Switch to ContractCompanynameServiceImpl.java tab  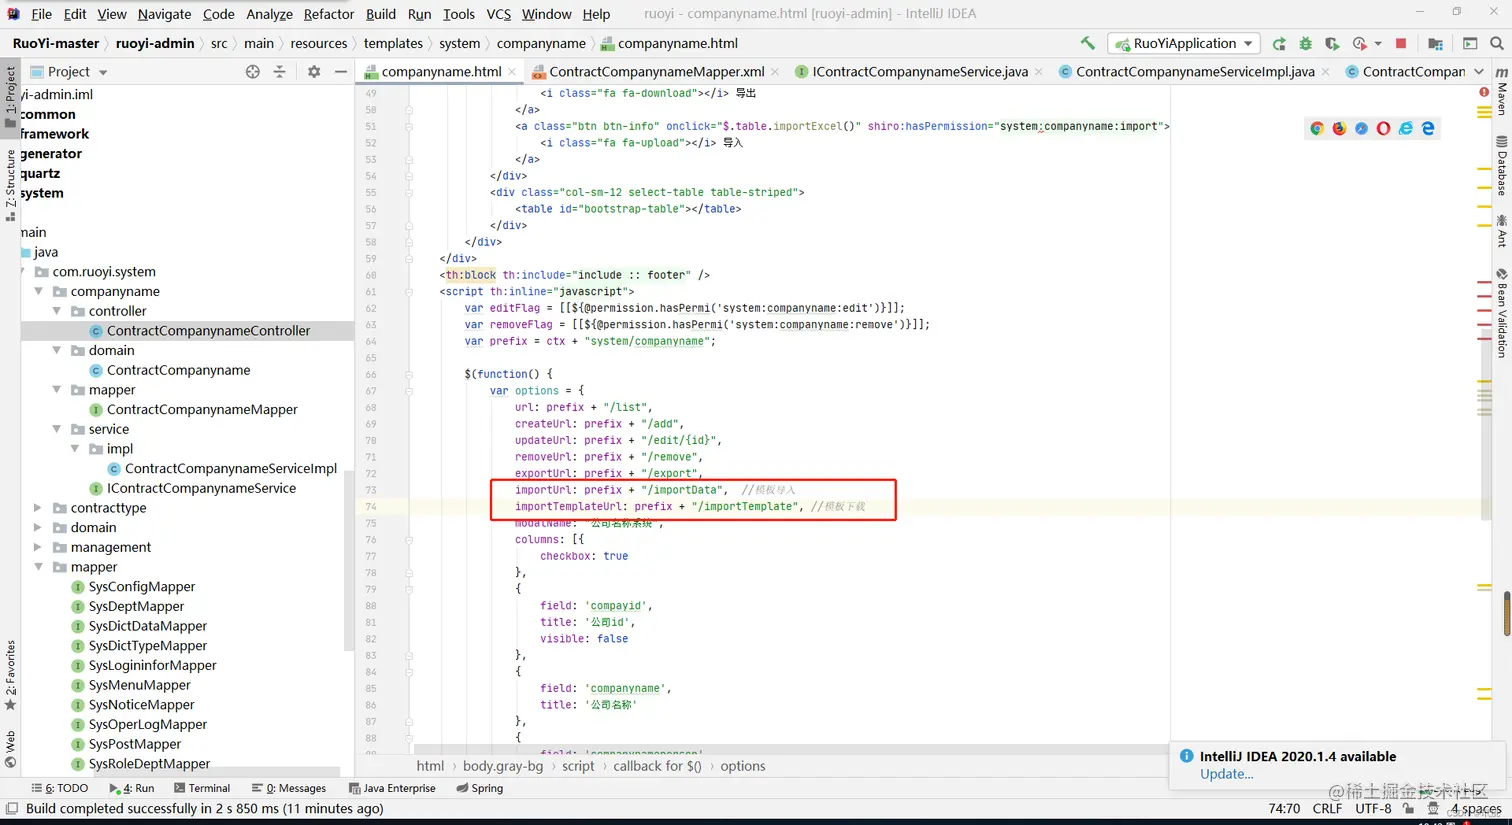pyautogui.click(x=1195, y=71)
